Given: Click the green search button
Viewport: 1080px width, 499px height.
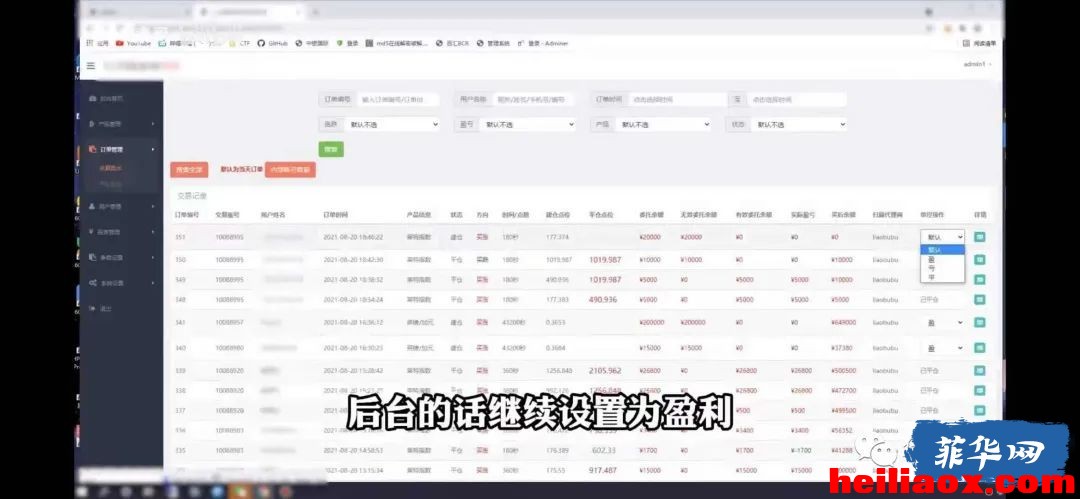Looking at the screenshot, I should coord(331,149).
